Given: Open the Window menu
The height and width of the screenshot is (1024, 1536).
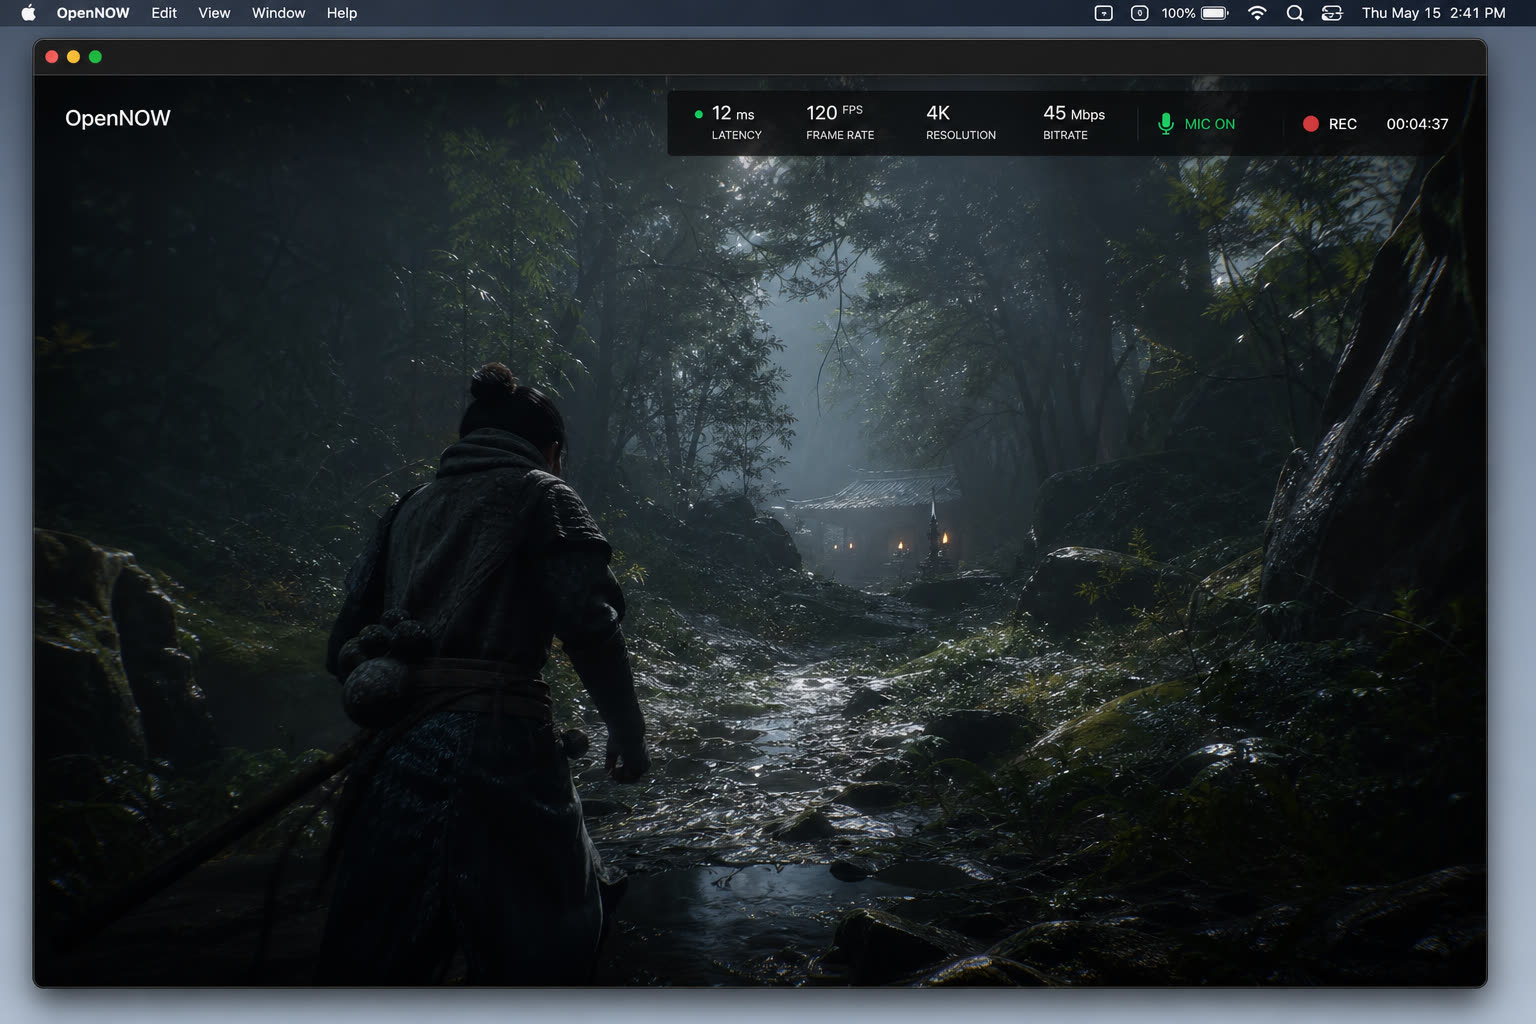Looking at the screenshot, I should (278, 13).
